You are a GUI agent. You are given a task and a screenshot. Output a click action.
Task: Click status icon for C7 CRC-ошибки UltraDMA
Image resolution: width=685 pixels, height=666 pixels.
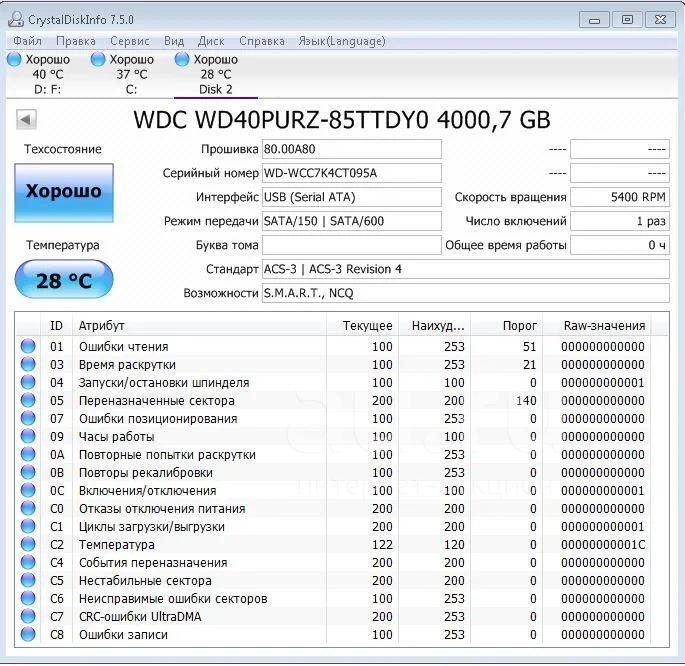28,617
